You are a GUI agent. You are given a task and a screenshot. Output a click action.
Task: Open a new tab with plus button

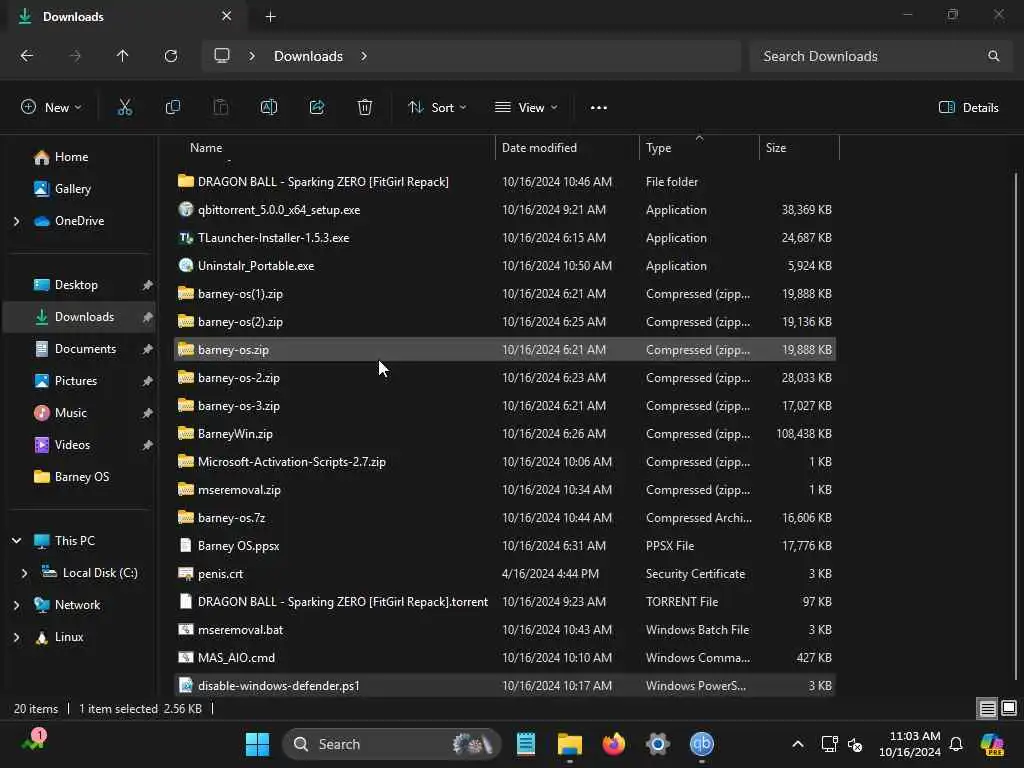270,17
